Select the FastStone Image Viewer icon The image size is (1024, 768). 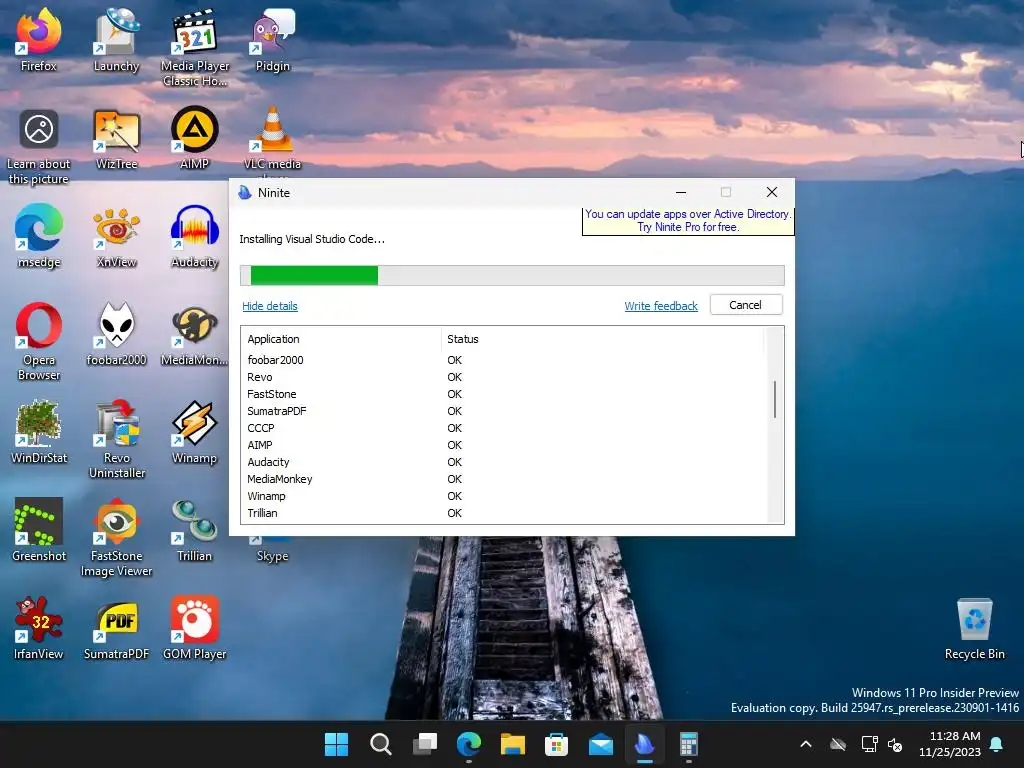point(116,537)
